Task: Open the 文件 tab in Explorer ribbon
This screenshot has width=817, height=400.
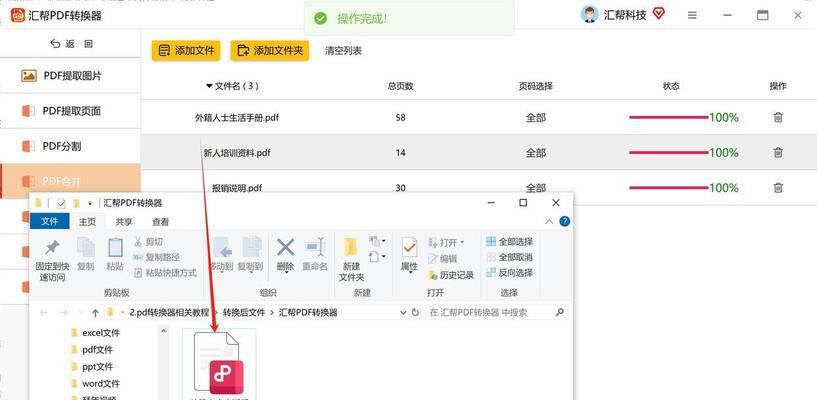Action: tap(49, 221)
